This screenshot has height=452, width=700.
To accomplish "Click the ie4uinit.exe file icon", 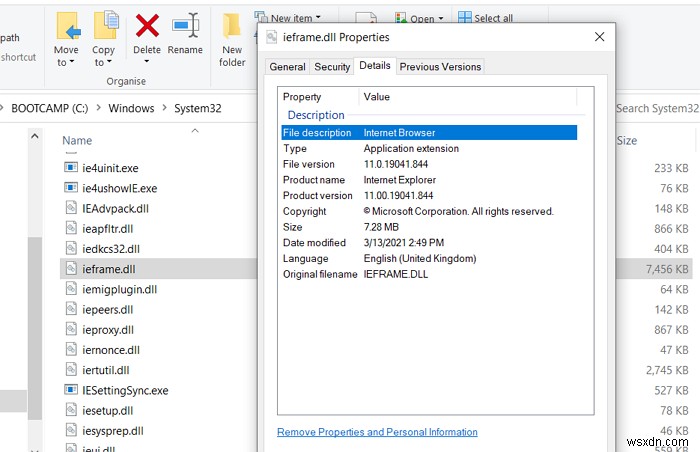I will point(71,168).
